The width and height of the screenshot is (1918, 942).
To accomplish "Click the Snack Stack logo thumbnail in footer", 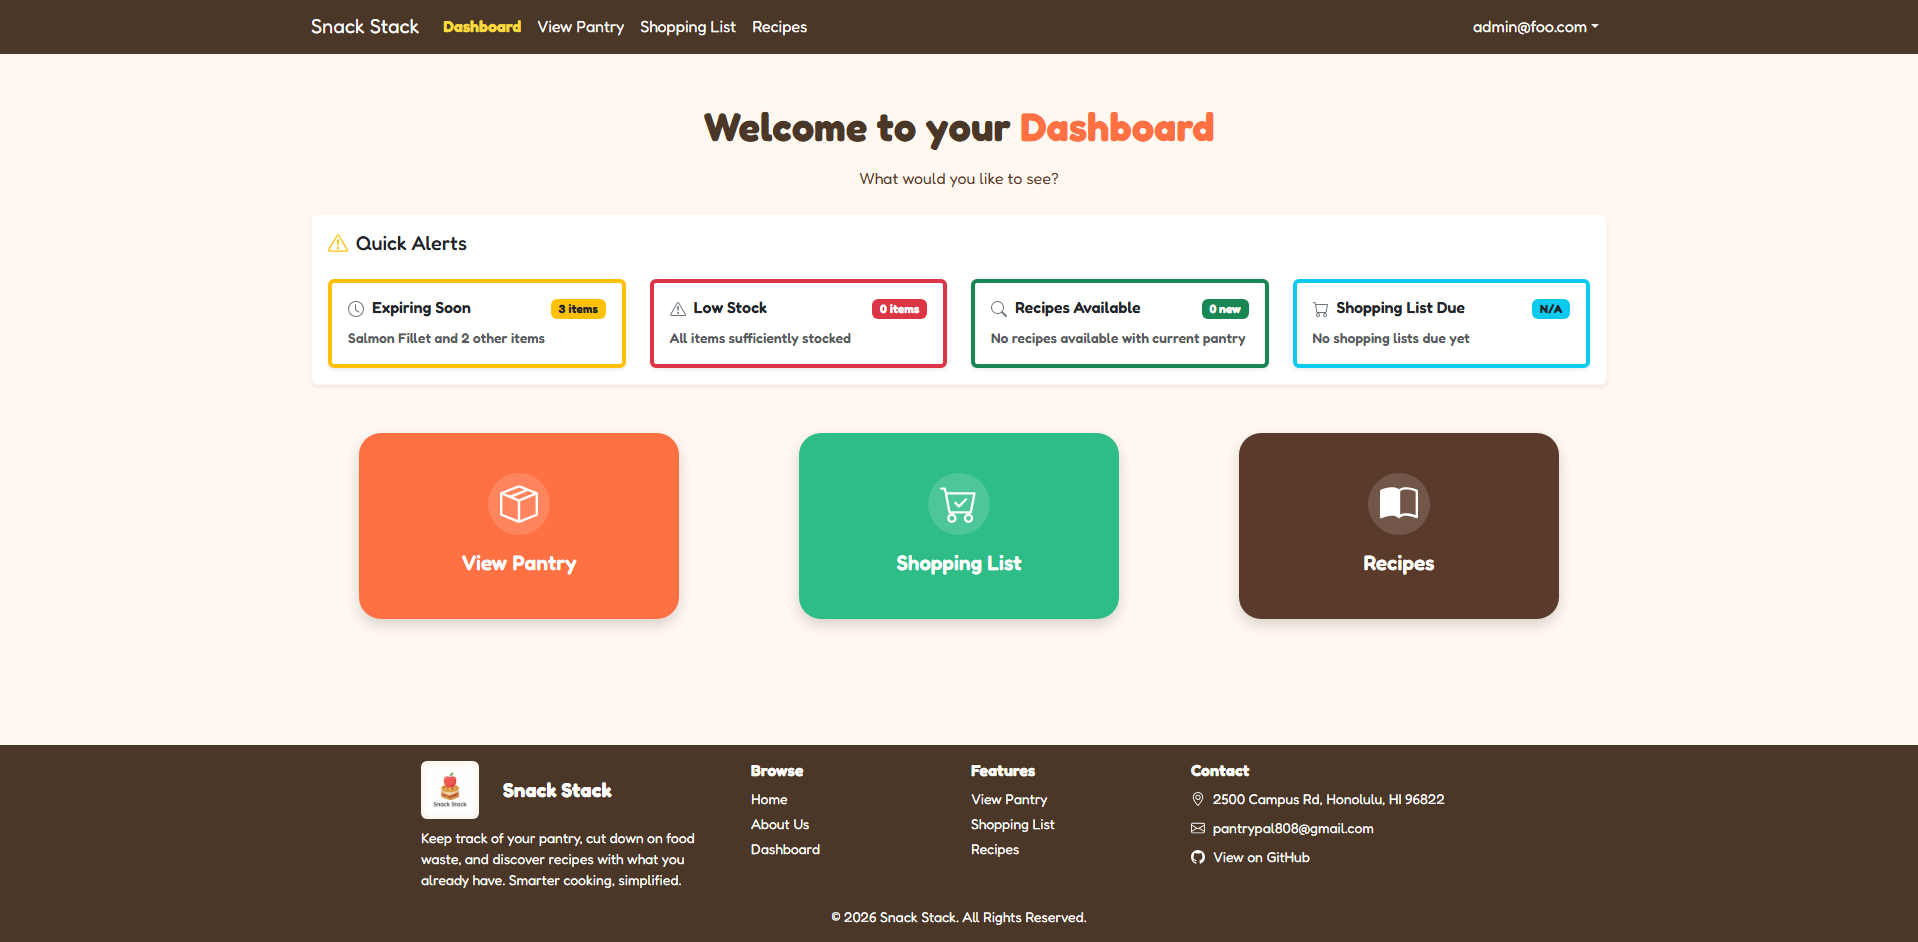I will click(x=449, y=789).
